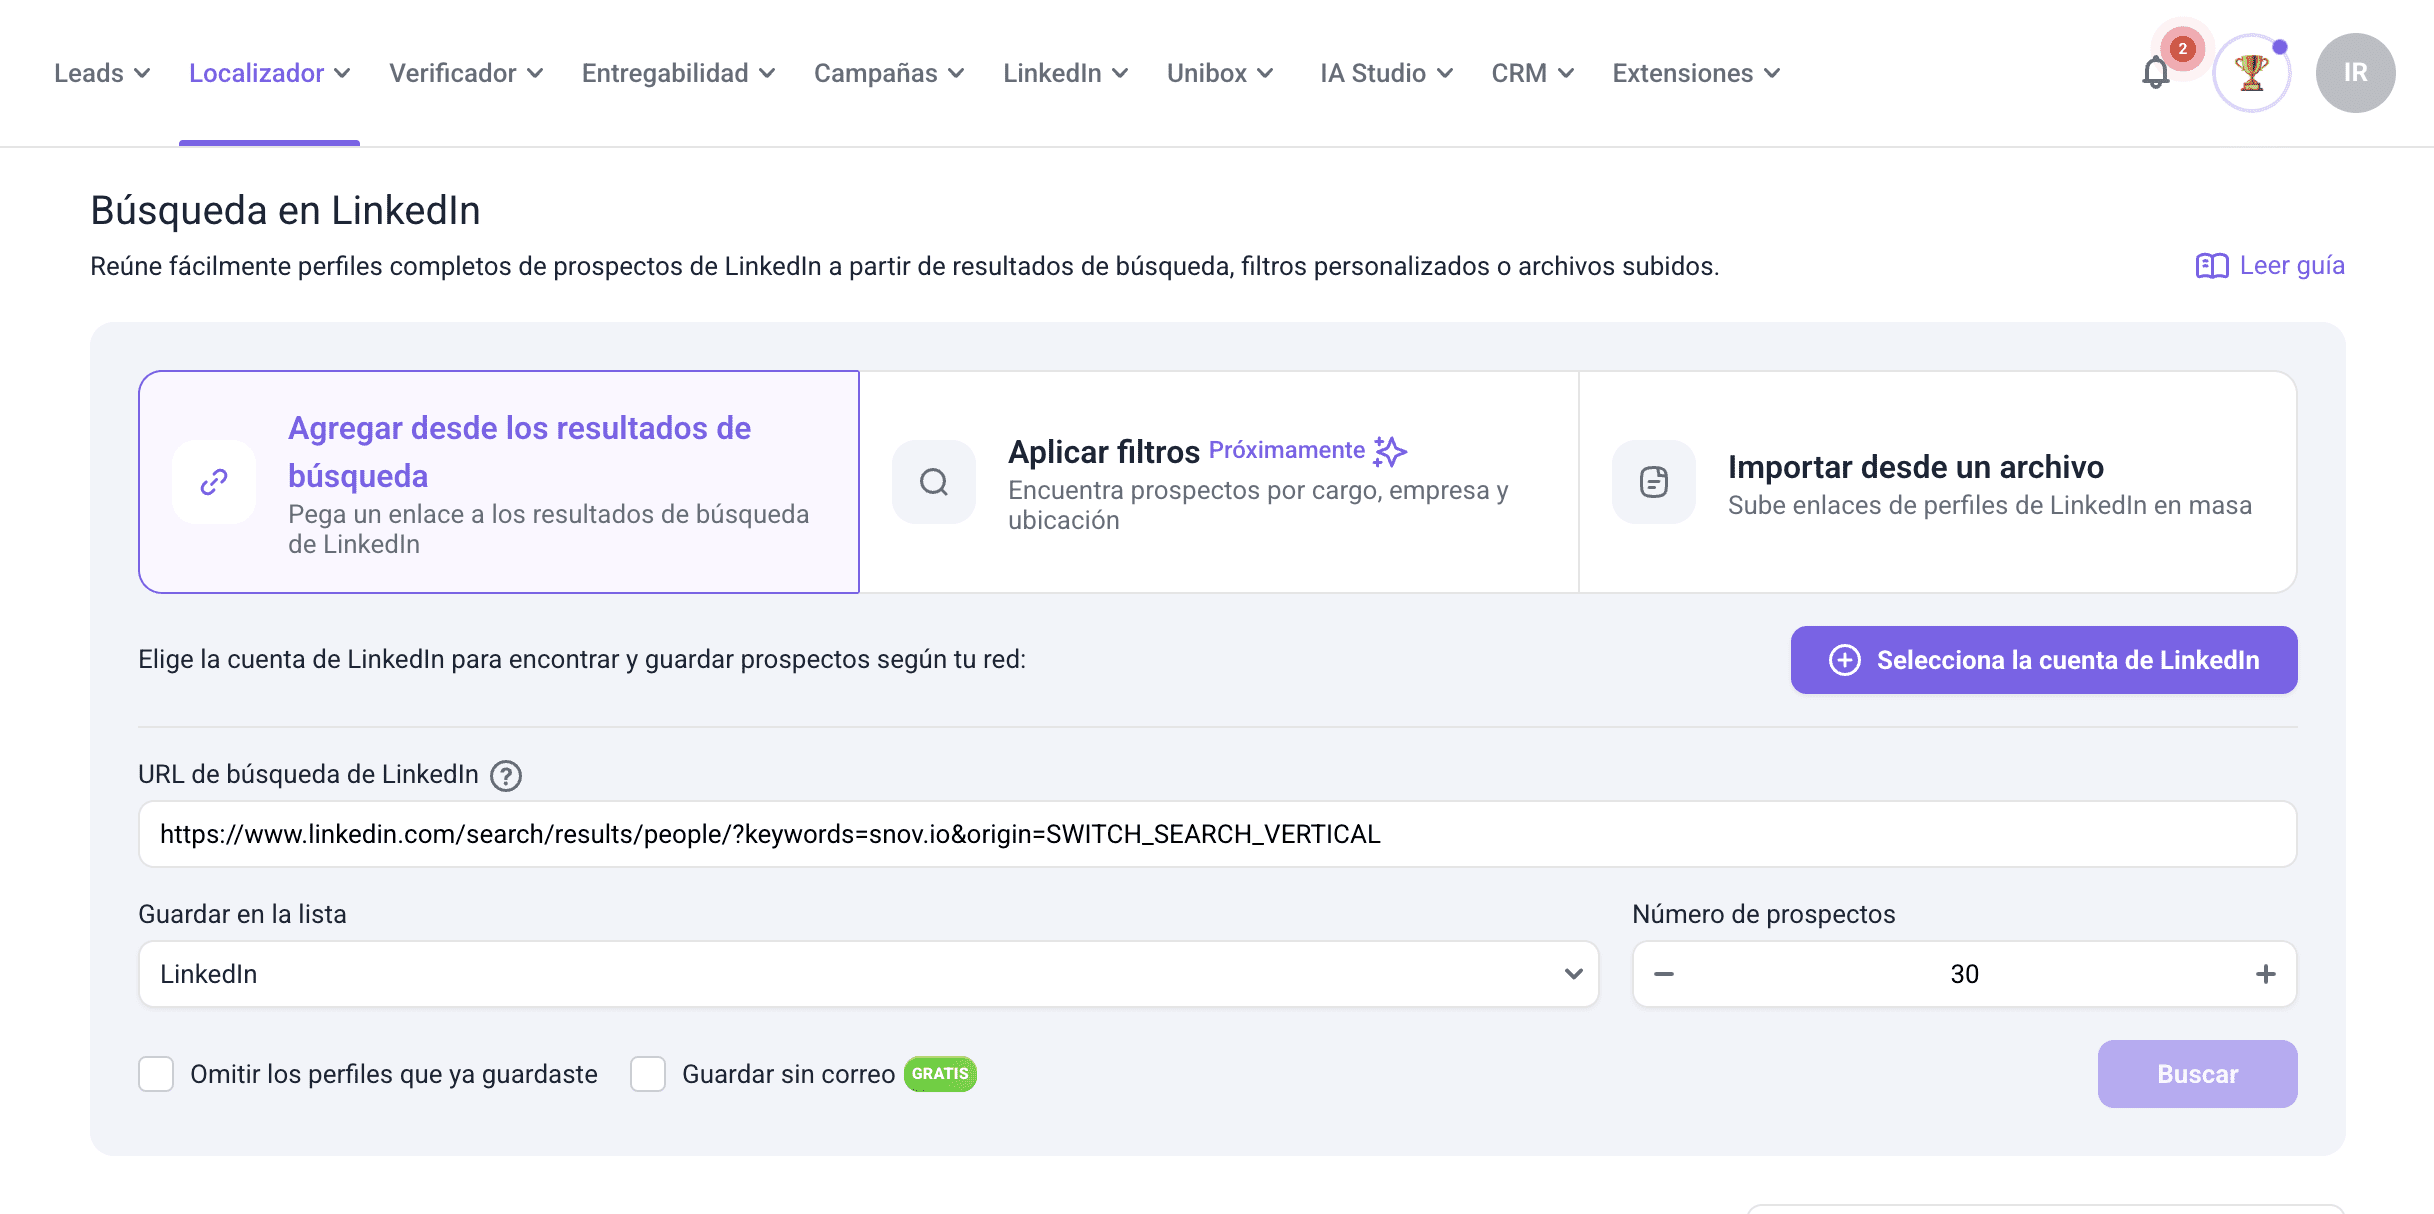The width and height of the screenshot is (2434, 1214).
Task: Click the link chain icon card
Action: coord(214,482)
